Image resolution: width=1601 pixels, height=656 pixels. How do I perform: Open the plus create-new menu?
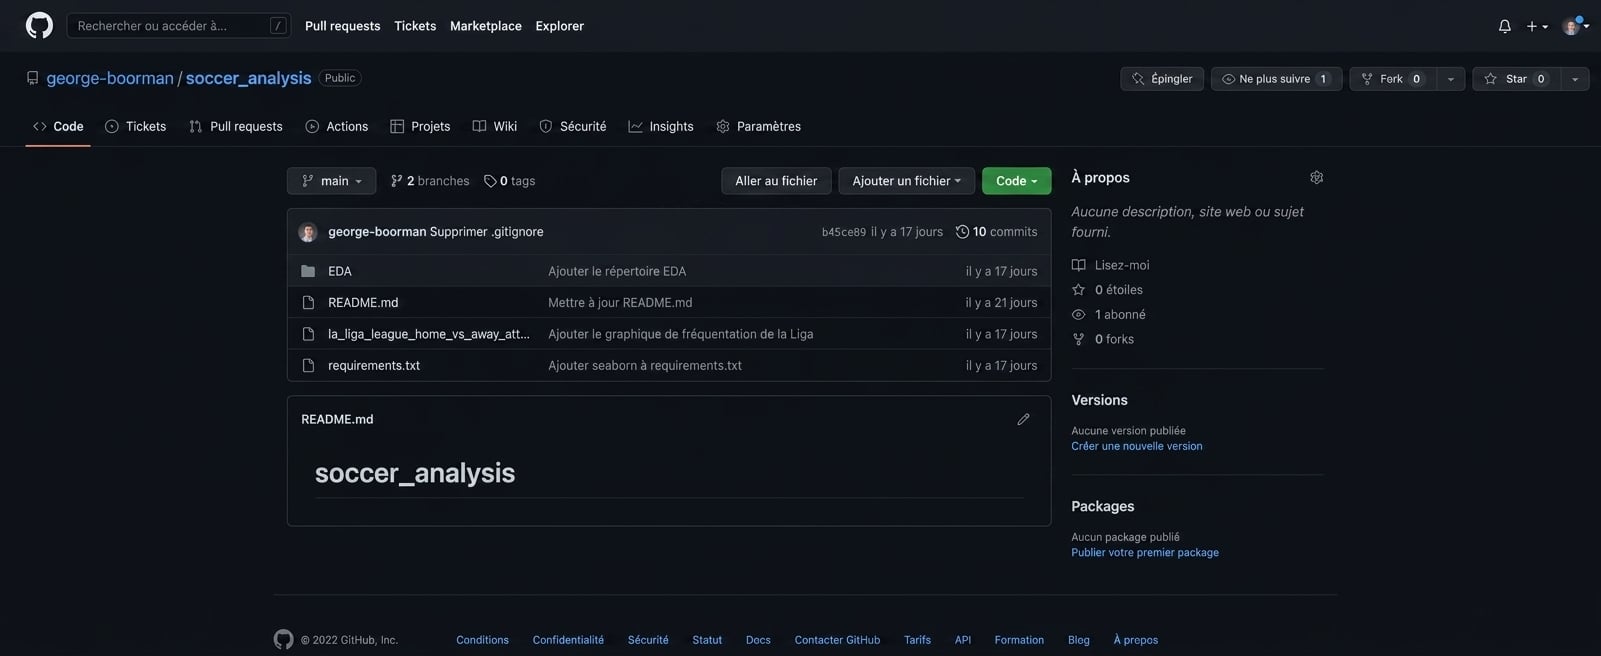(1537, 26)
